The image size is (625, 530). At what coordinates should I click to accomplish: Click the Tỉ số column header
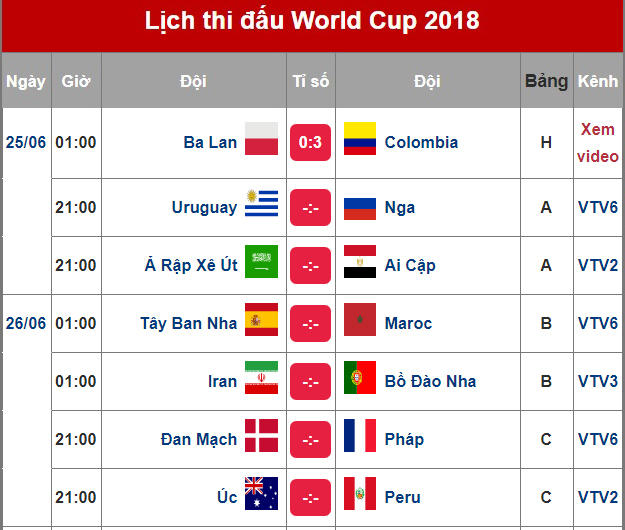(x=310, y=81)
